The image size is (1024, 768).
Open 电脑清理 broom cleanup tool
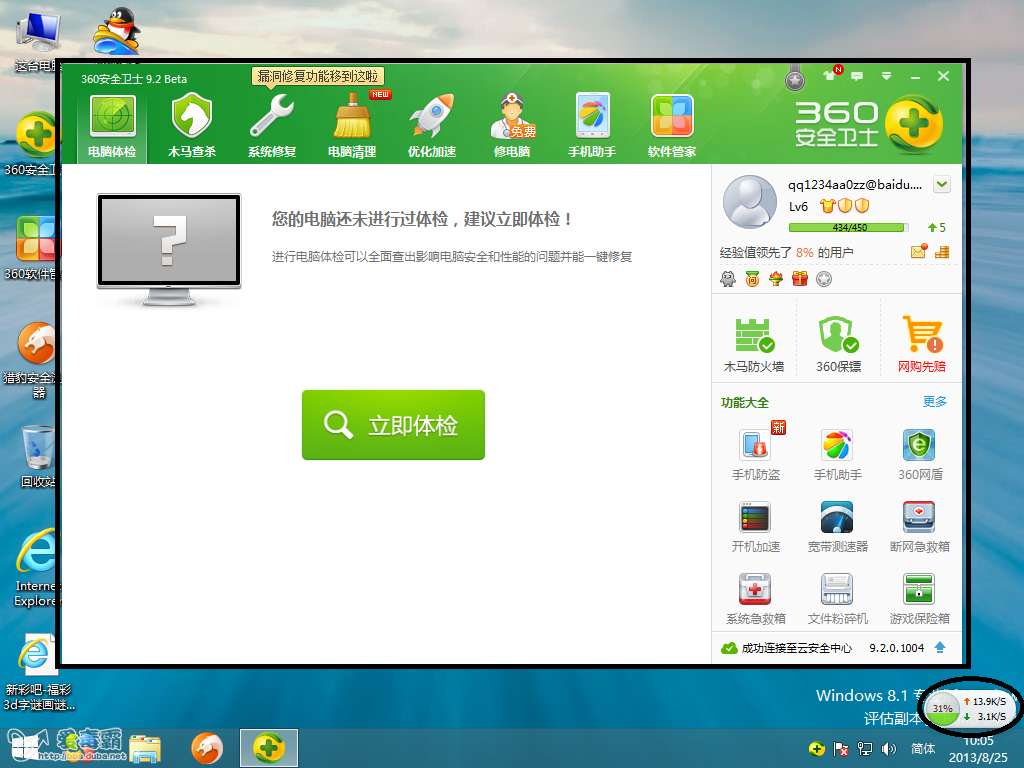click(351, 126)
